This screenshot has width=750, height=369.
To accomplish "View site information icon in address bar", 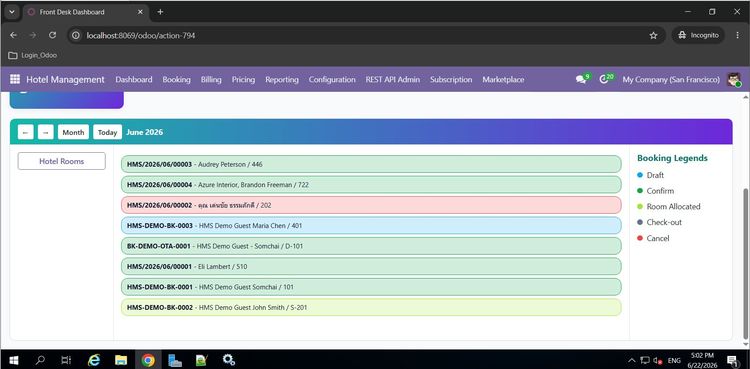I will 76,35.
